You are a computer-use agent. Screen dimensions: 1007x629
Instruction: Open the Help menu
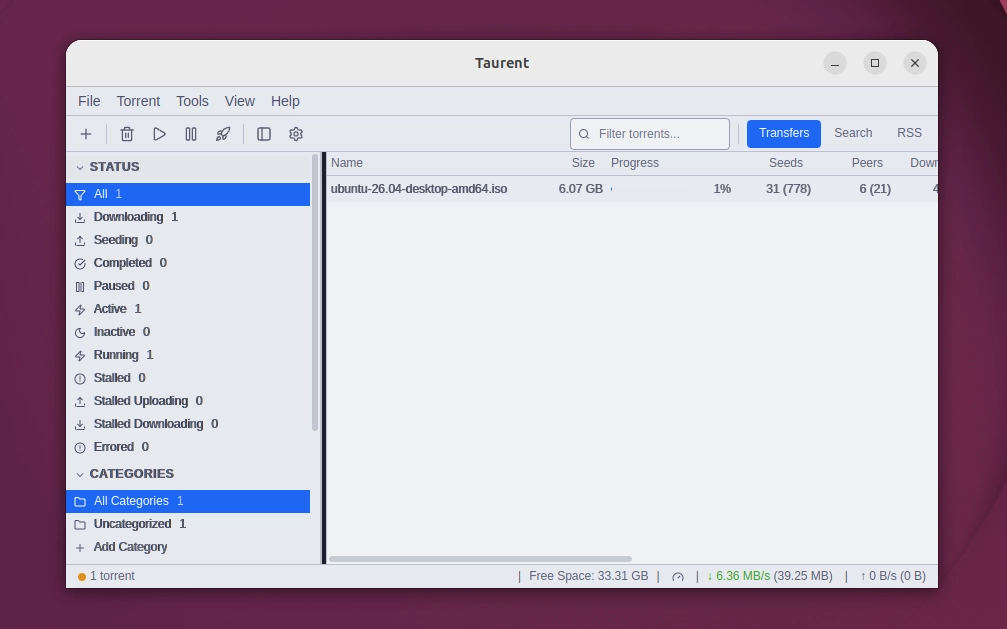tap(285, 101)
